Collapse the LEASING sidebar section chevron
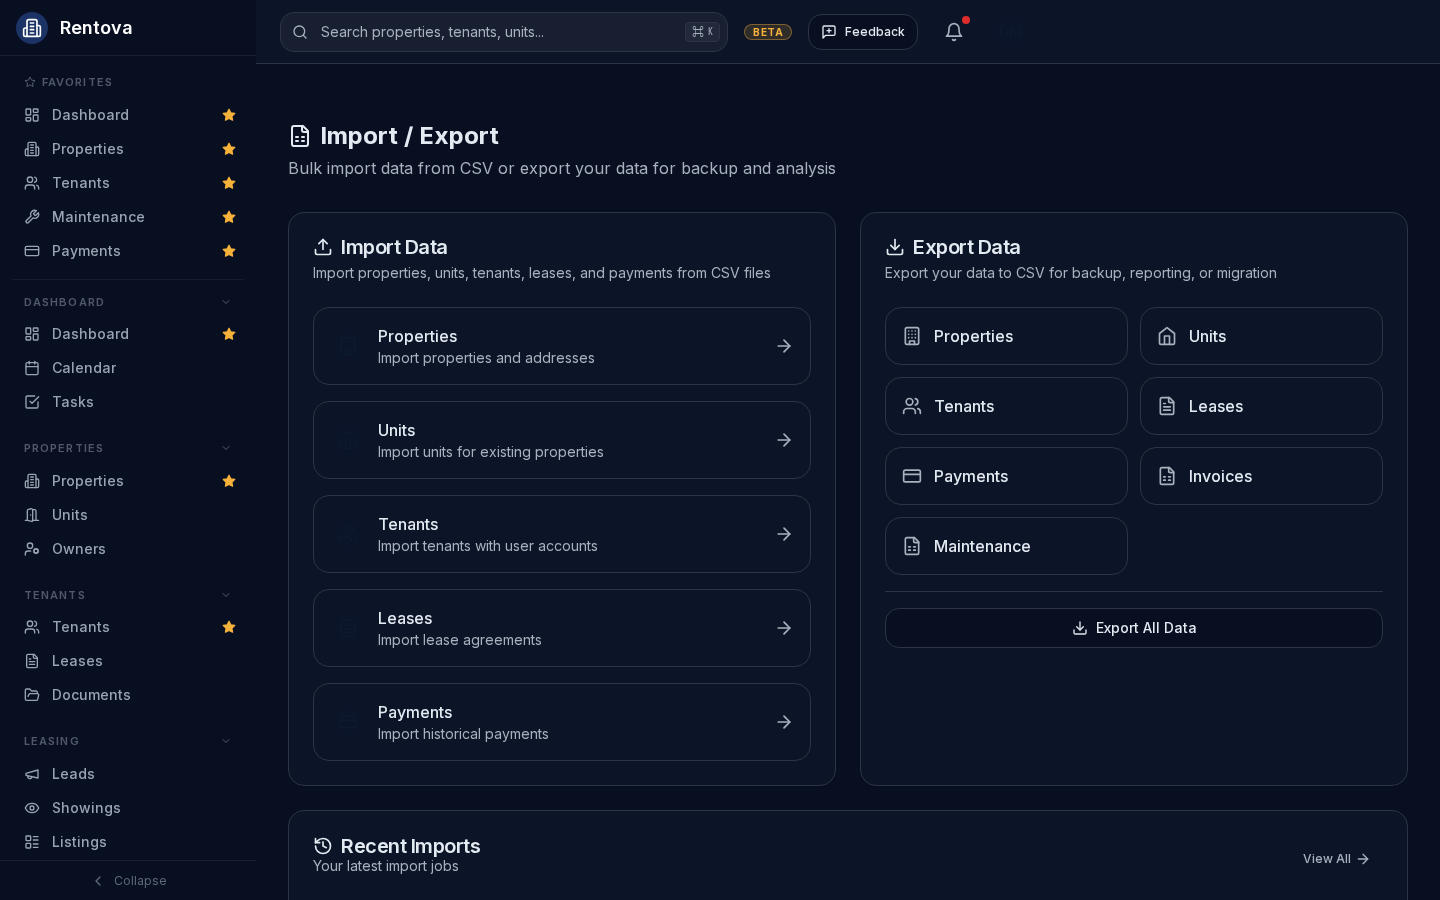The height and width of the screenshot is (900, 1440). (x=226, y=741)
